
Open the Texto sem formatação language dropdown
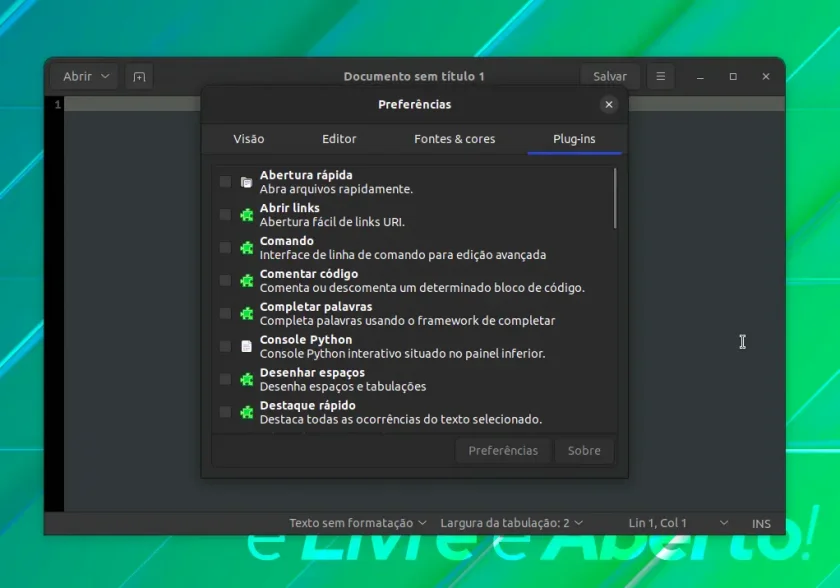358,523
